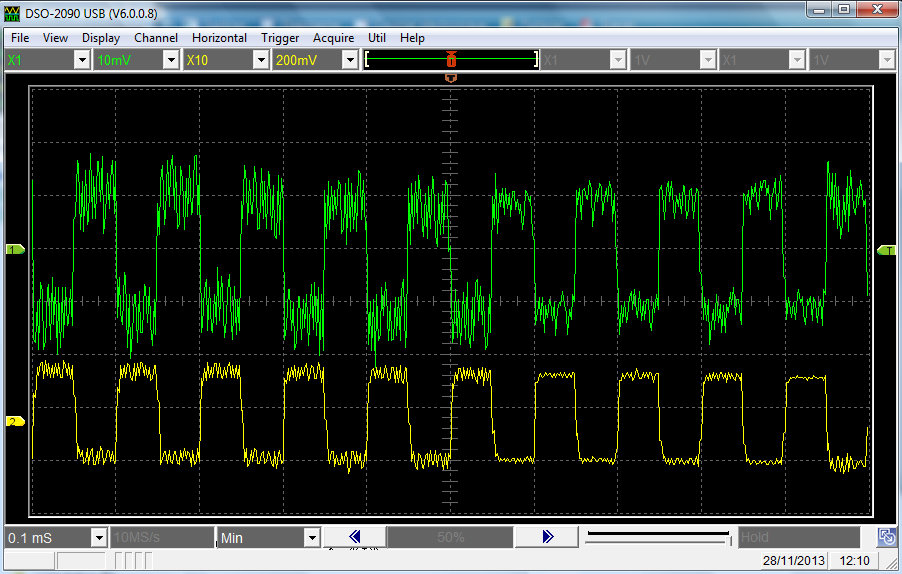Click the forward arrow button
The width and height of the screenshot is (902, 574).
tap(547, 537)
